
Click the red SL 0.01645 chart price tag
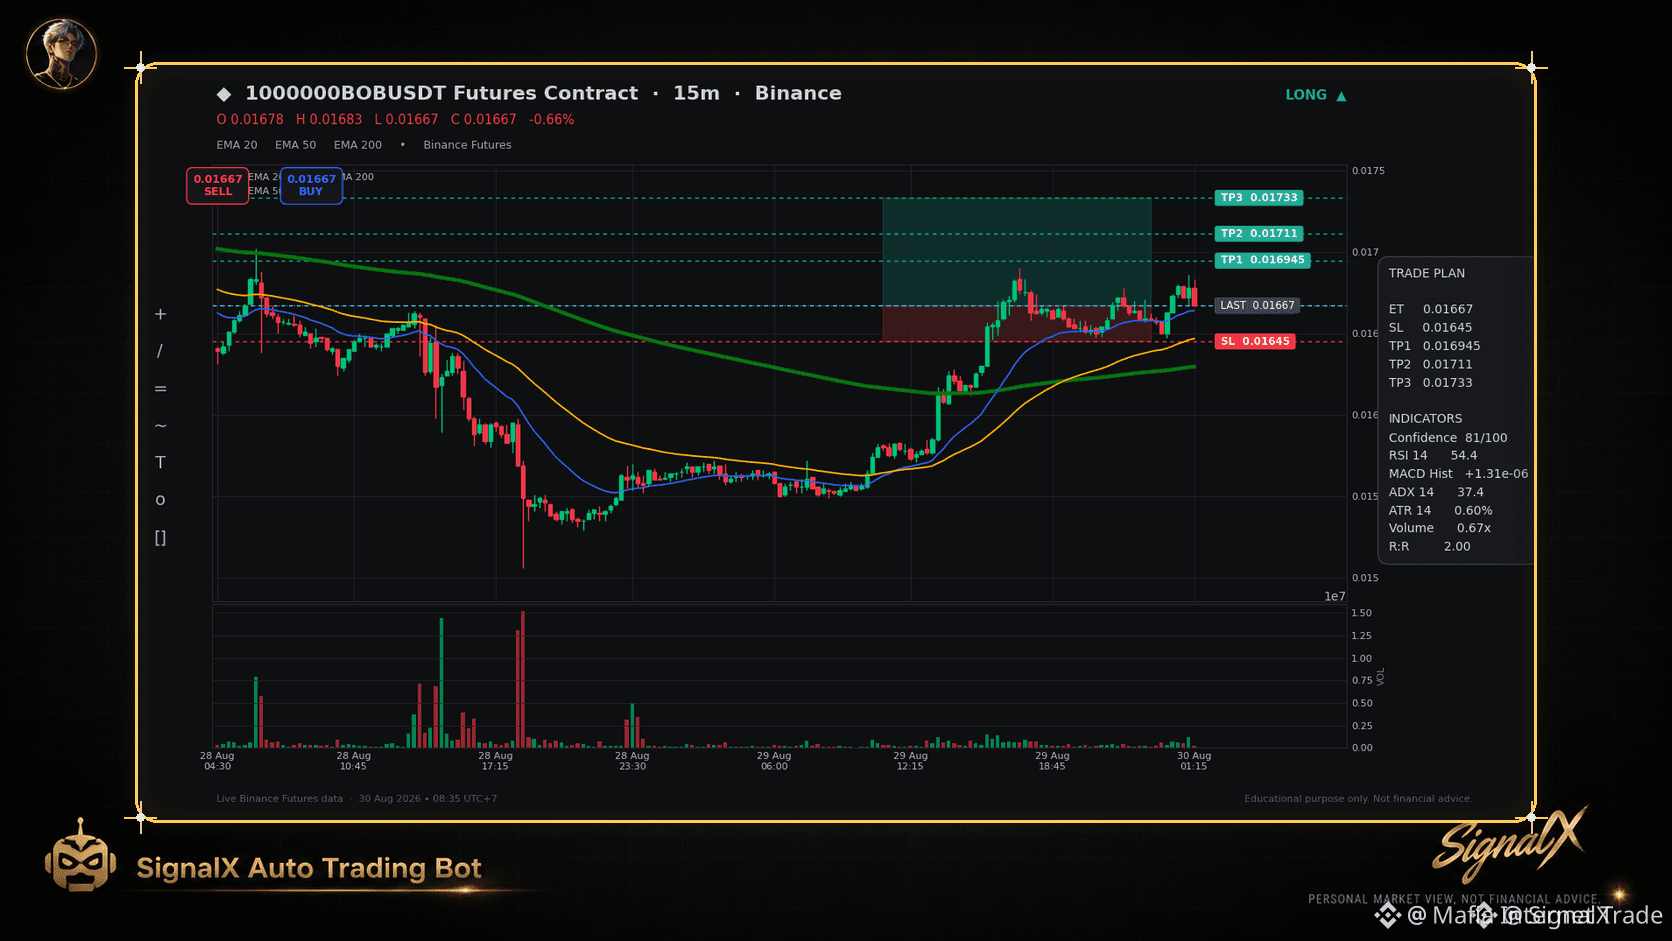point(1255,342)
